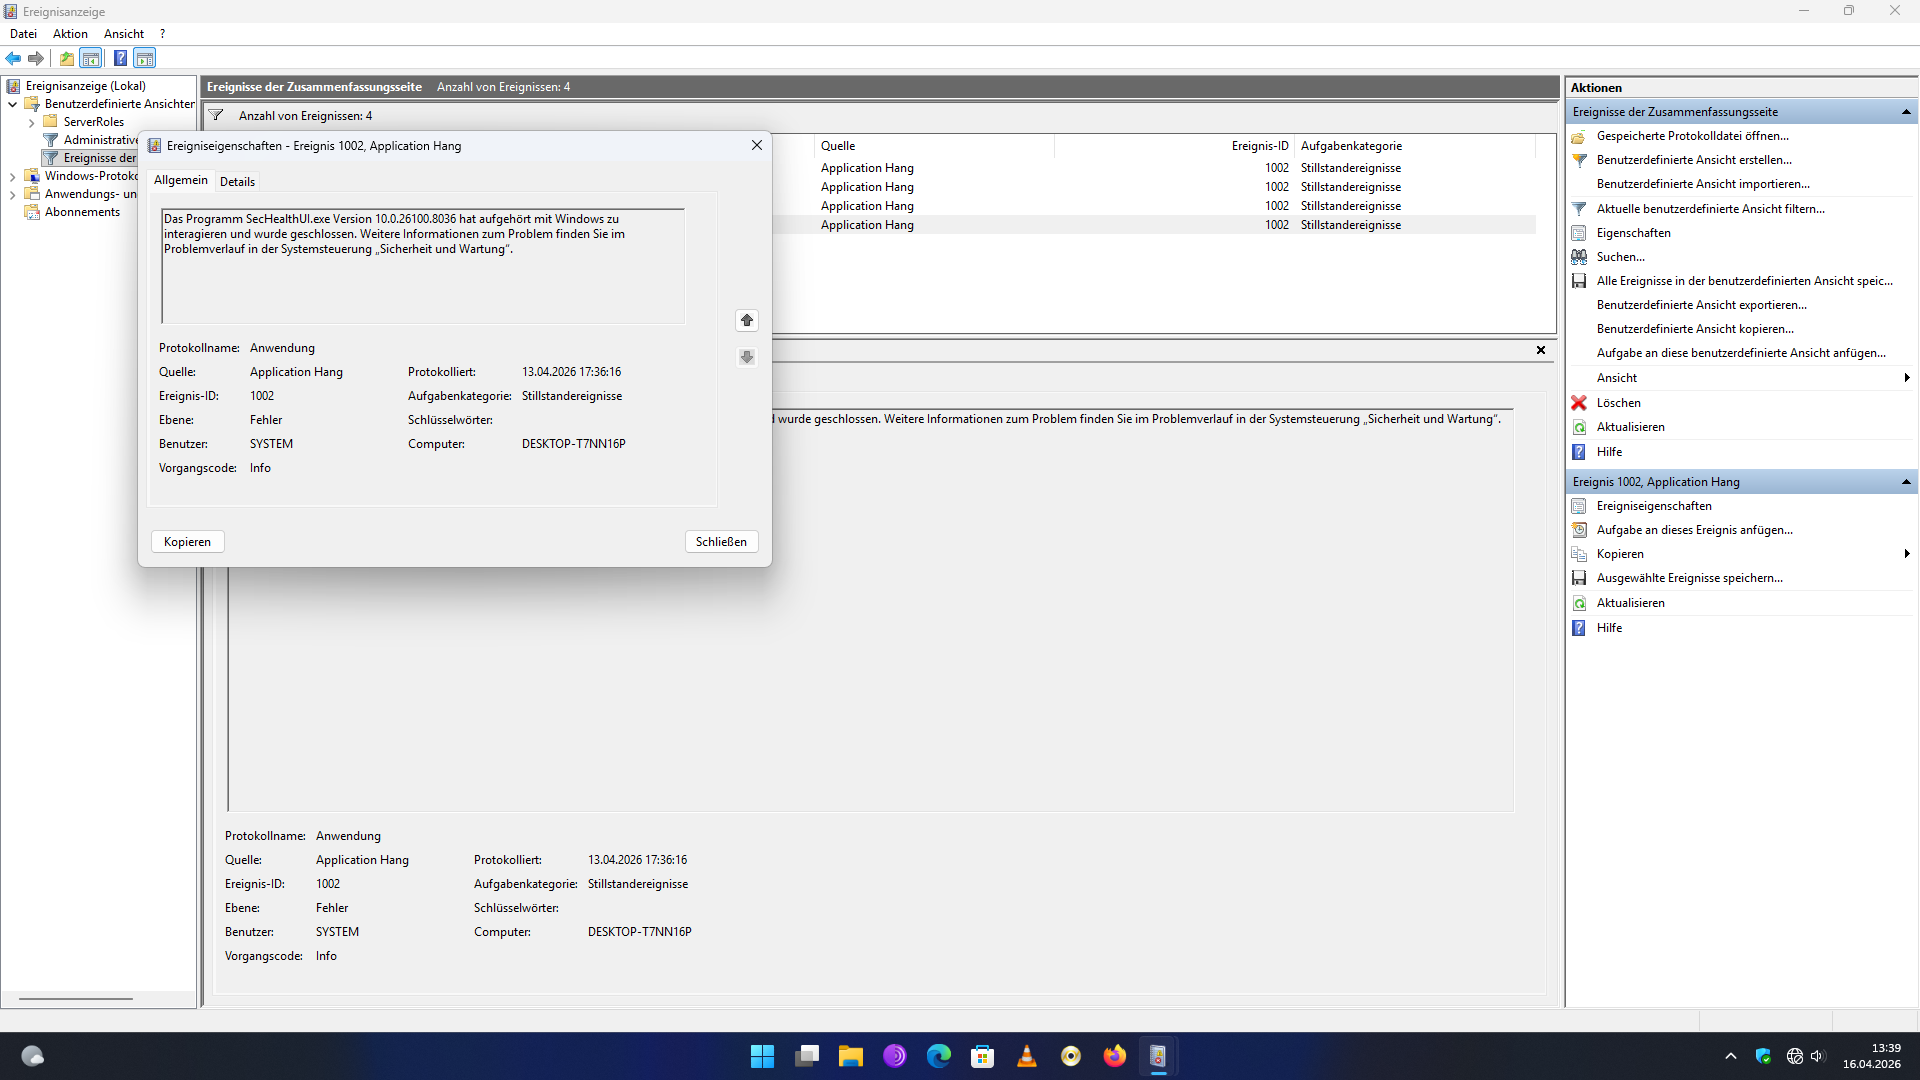The image size is (1920, 1080).
Task: Click the back arrow toolbar icon
Action: [13, 58]
